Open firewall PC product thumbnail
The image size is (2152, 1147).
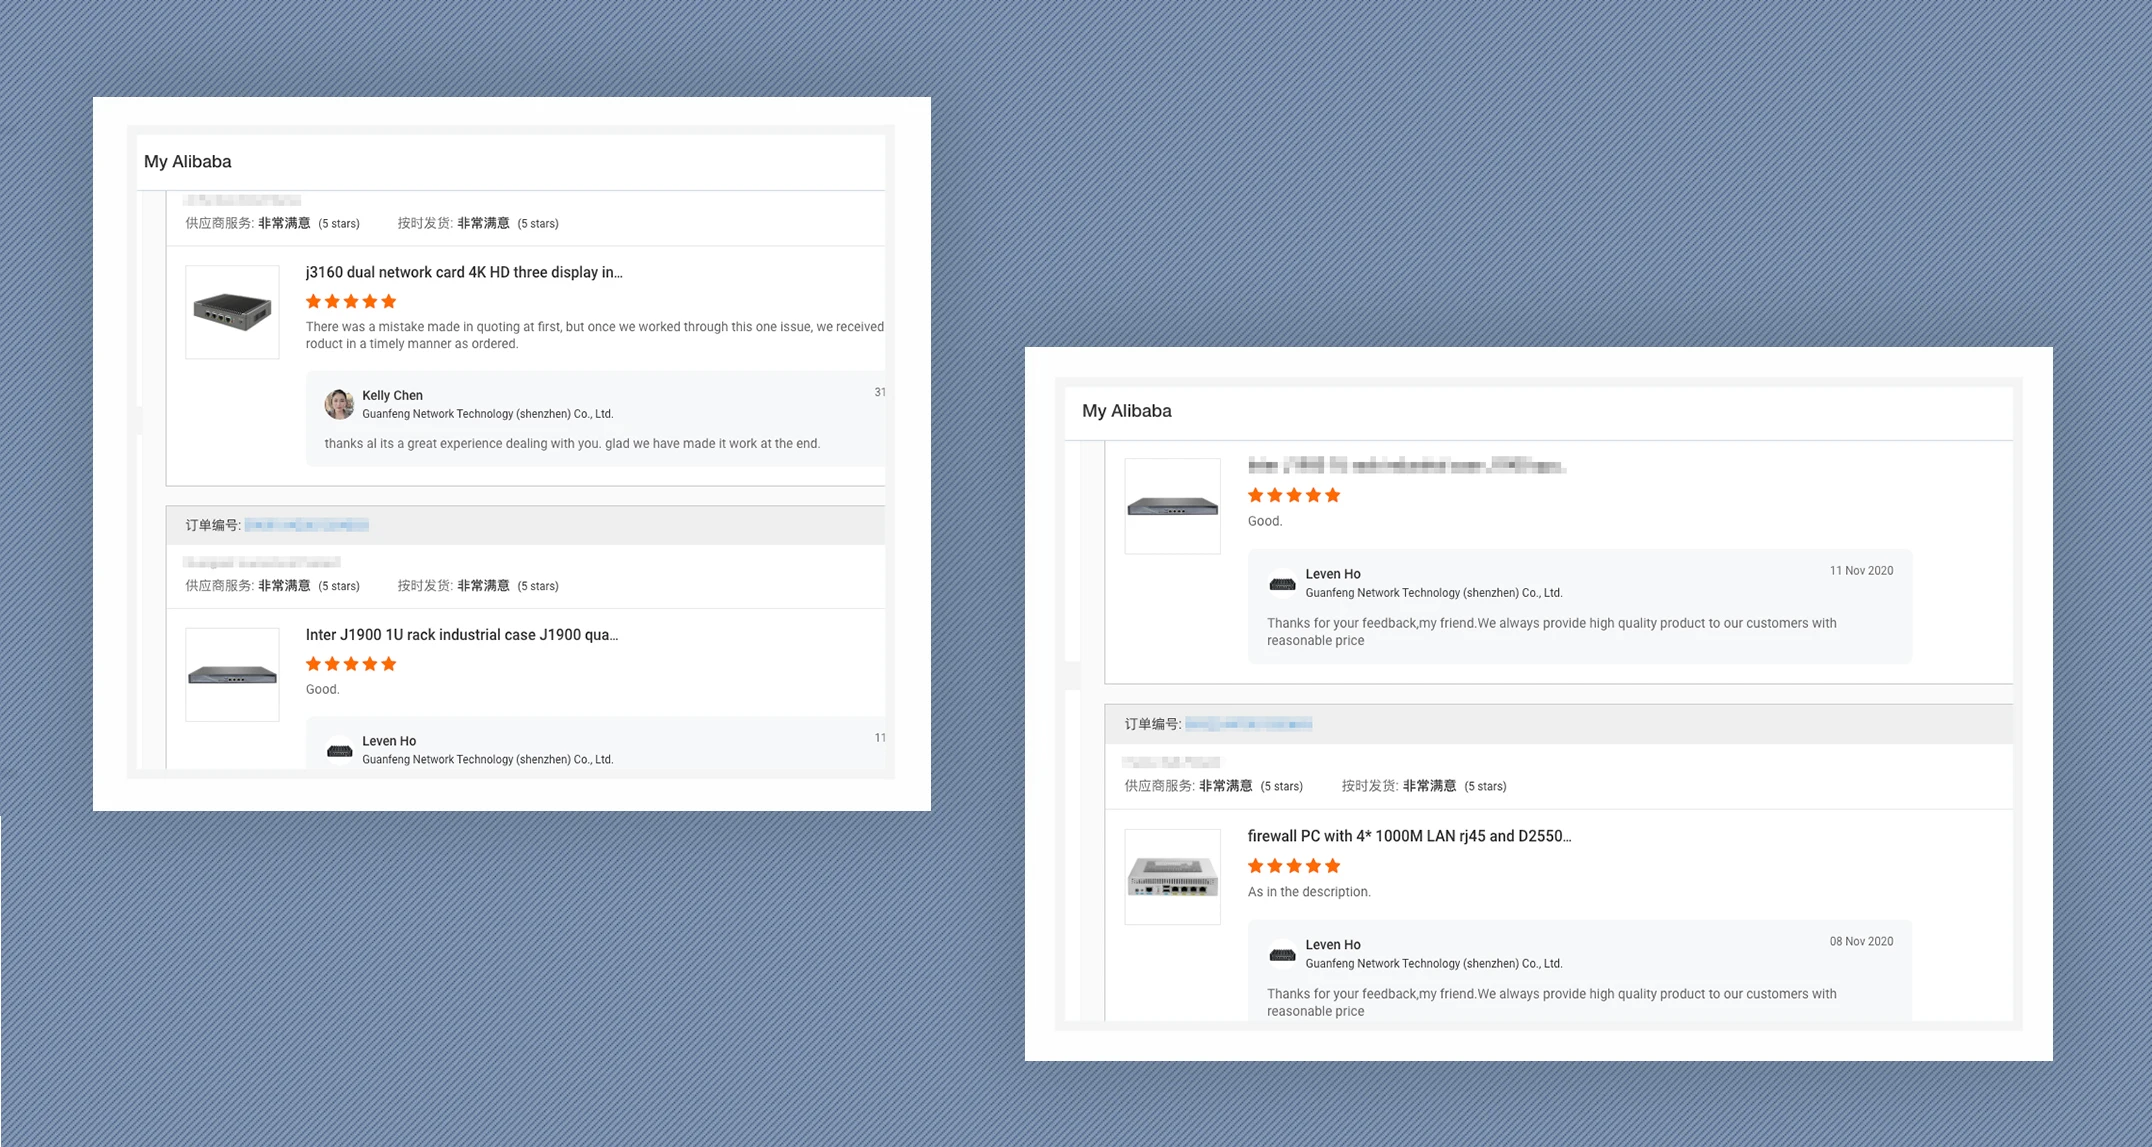tap(1172, 877)
